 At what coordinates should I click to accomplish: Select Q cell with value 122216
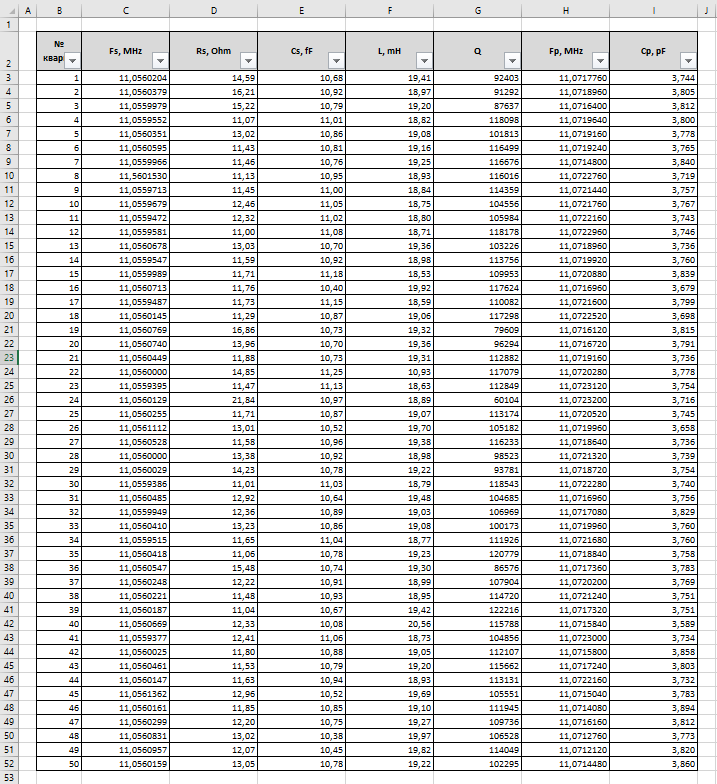click(478, 610)
